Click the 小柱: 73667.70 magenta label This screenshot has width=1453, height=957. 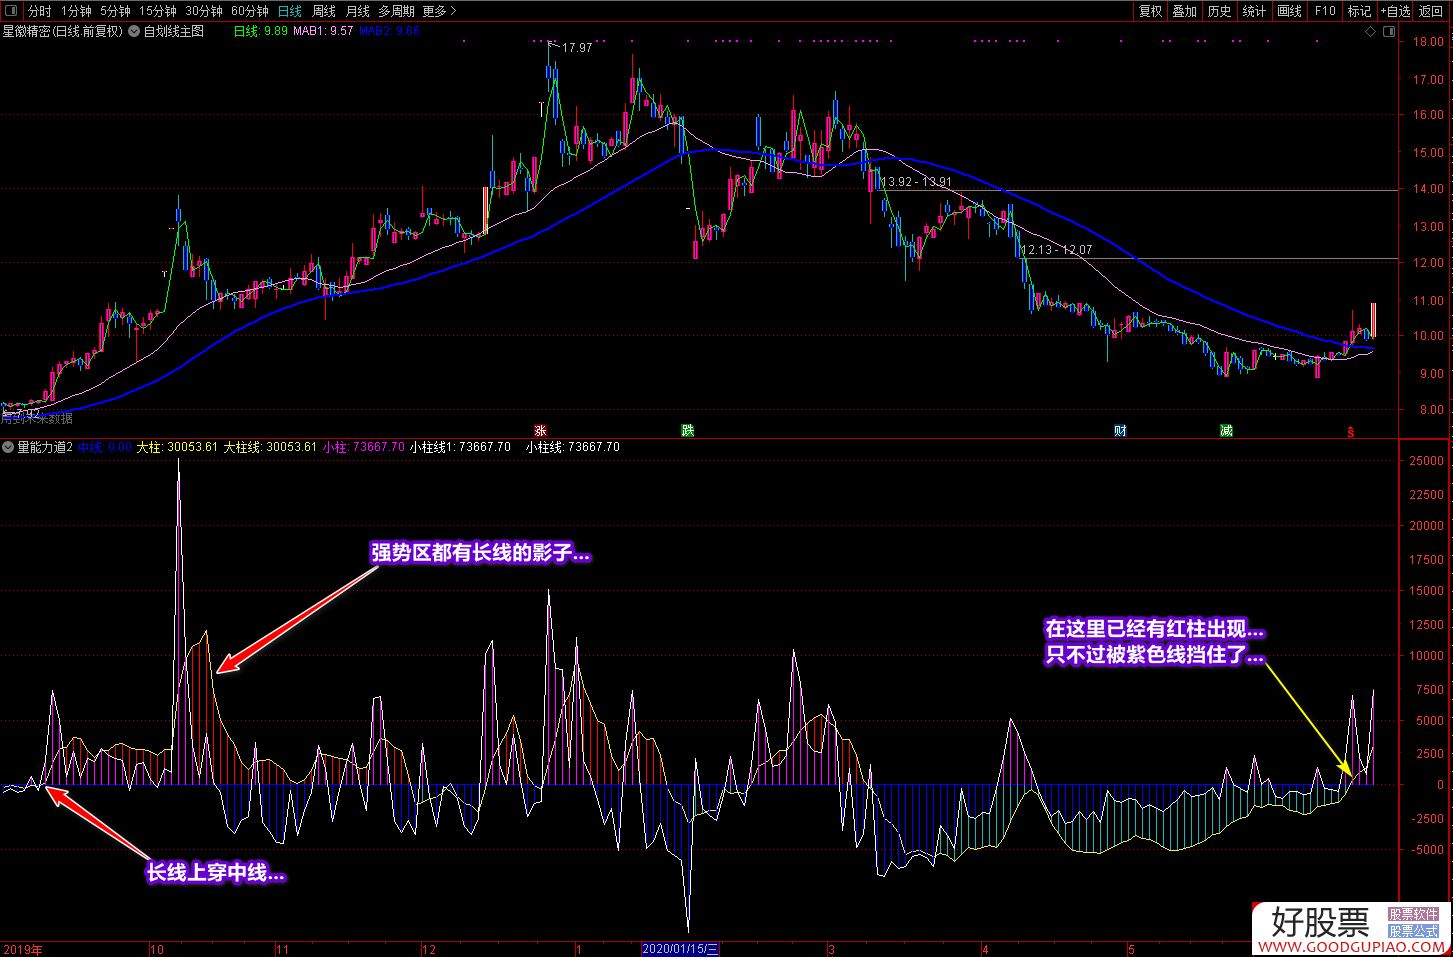[x=364, y=447]
